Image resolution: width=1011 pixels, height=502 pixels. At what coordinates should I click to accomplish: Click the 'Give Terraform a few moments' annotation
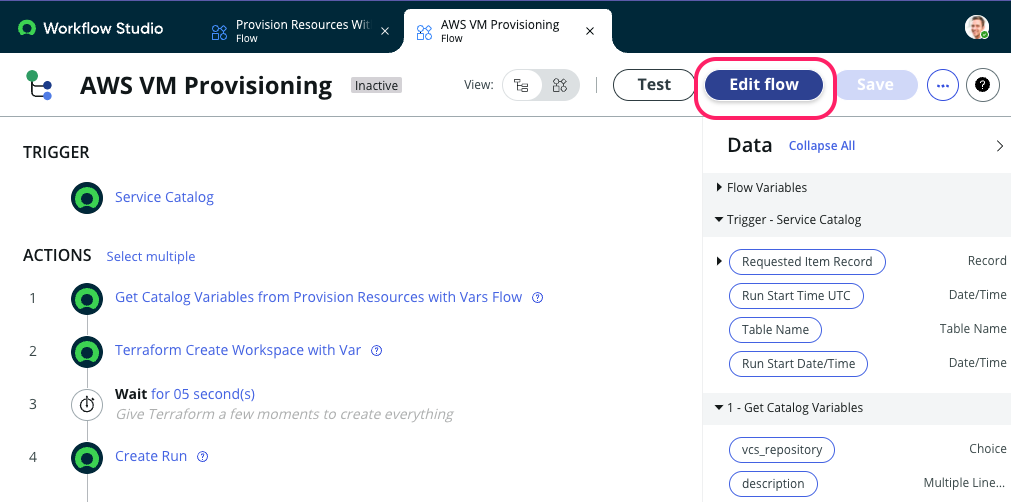click(284, 414)
